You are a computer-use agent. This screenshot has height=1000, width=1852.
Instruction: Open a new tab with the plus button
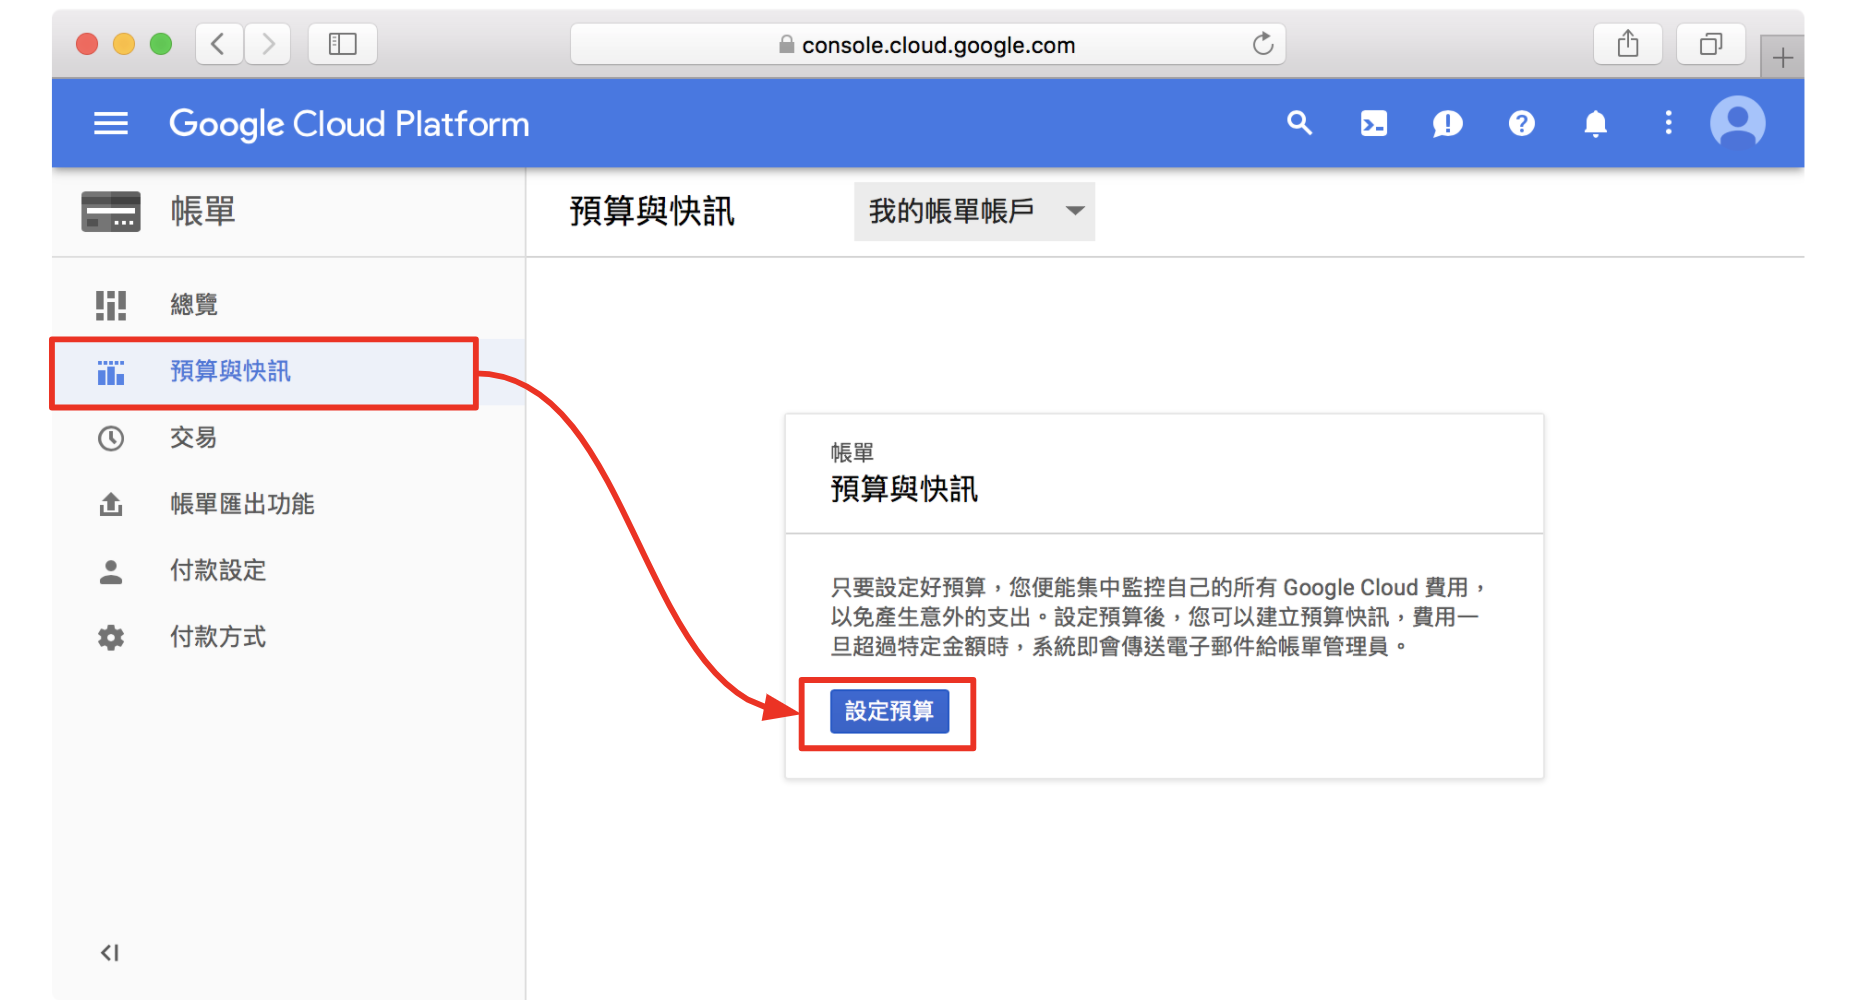click(1782, 58)
